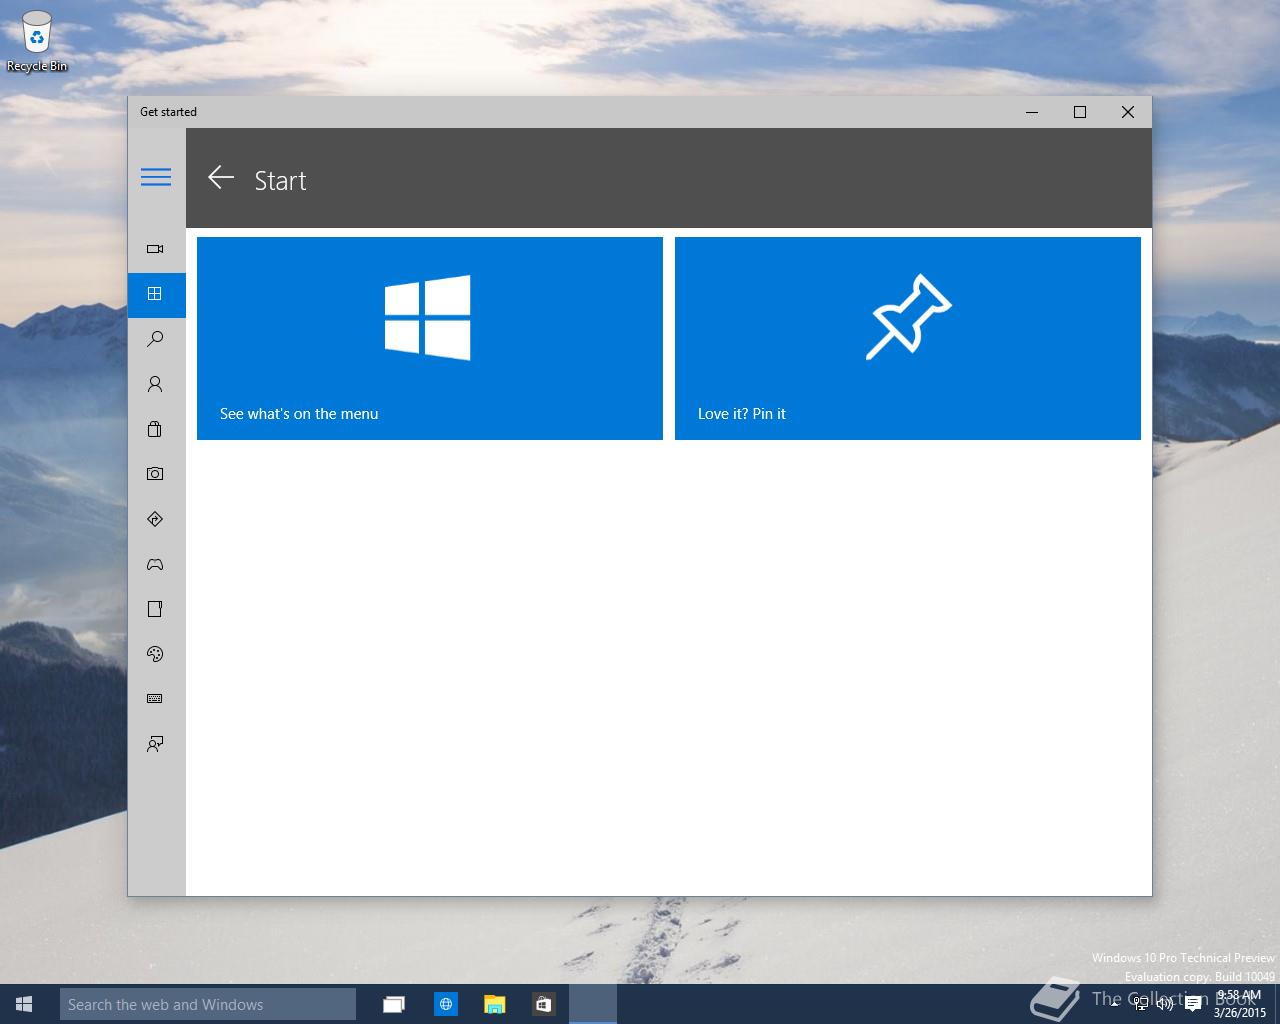Open the network status tray icon
Screen dimensions: 1280x1024
[x=1141, y=1004]
